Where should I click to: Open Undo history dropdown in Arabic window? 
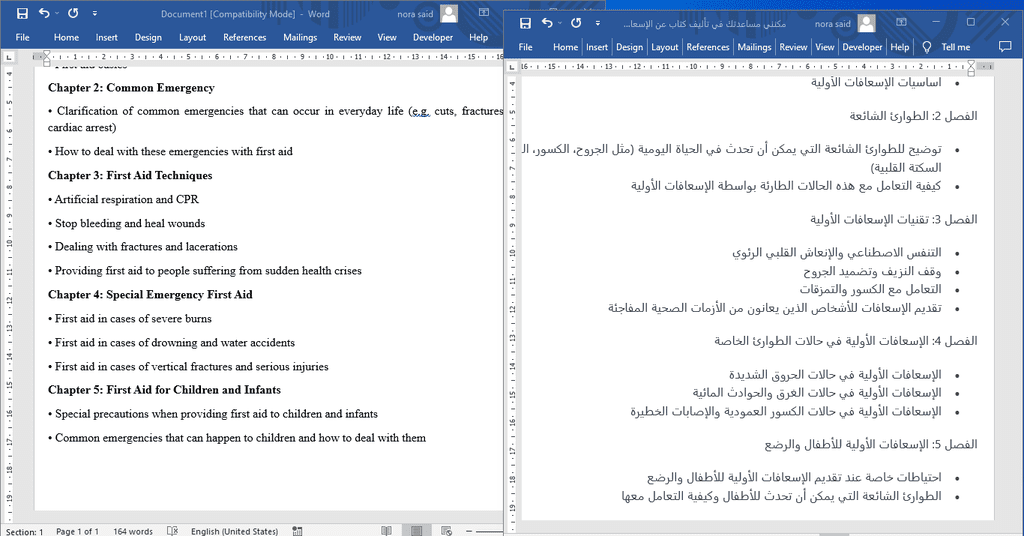[x=560, y=24]
